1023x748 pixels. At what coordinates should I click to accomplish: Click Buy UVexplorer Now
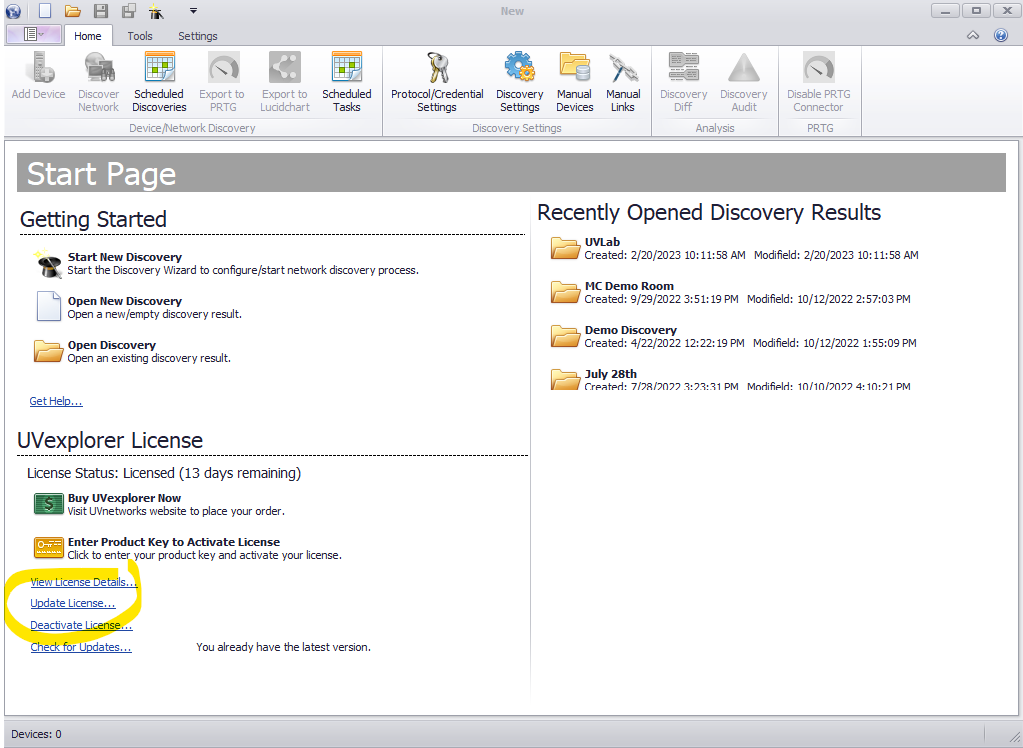coord(124,498)
